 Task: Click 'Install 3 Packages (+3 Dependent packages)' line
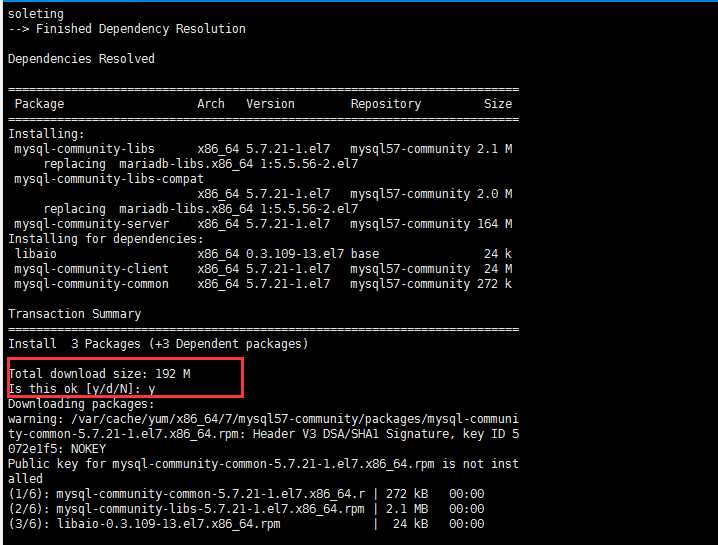click(158, 344)
